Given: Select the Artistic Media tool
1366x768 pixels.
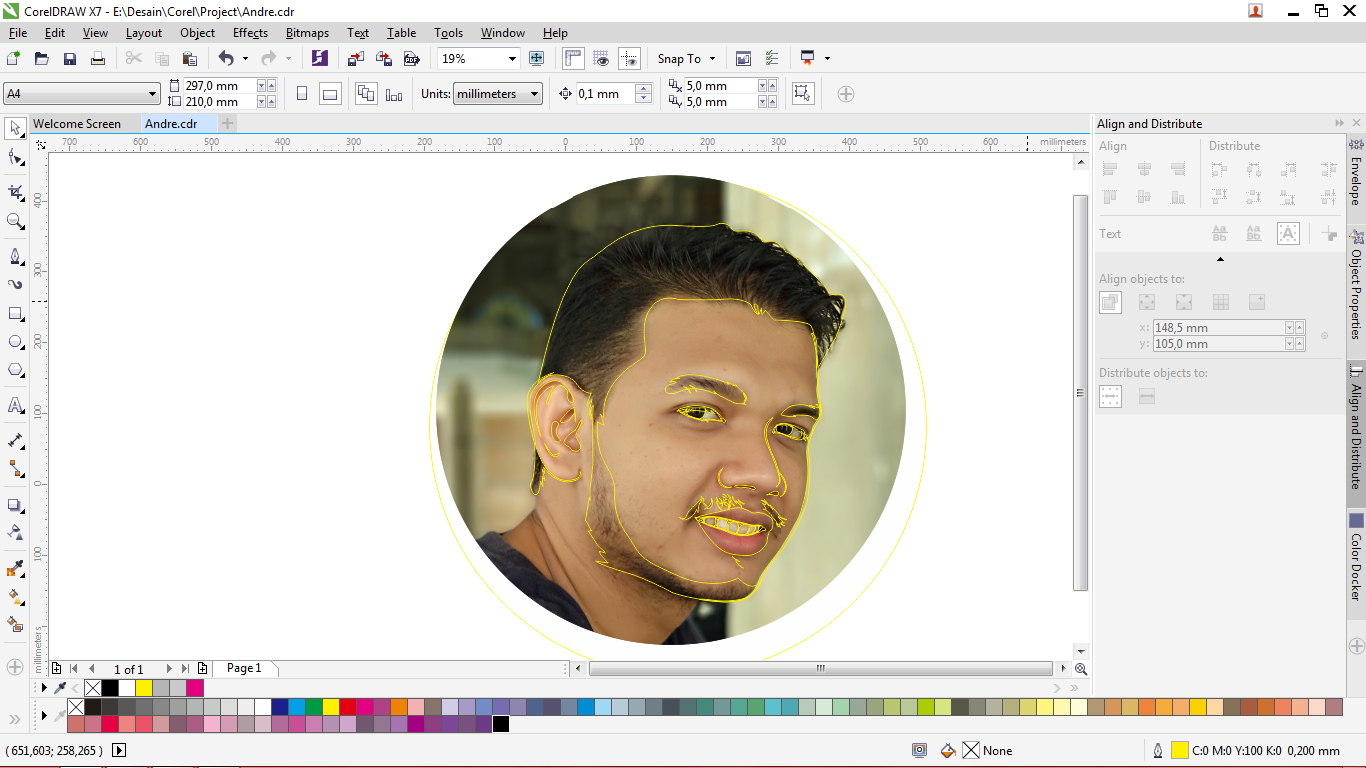Looking at the screenshot, I should [x=15, y=284].
